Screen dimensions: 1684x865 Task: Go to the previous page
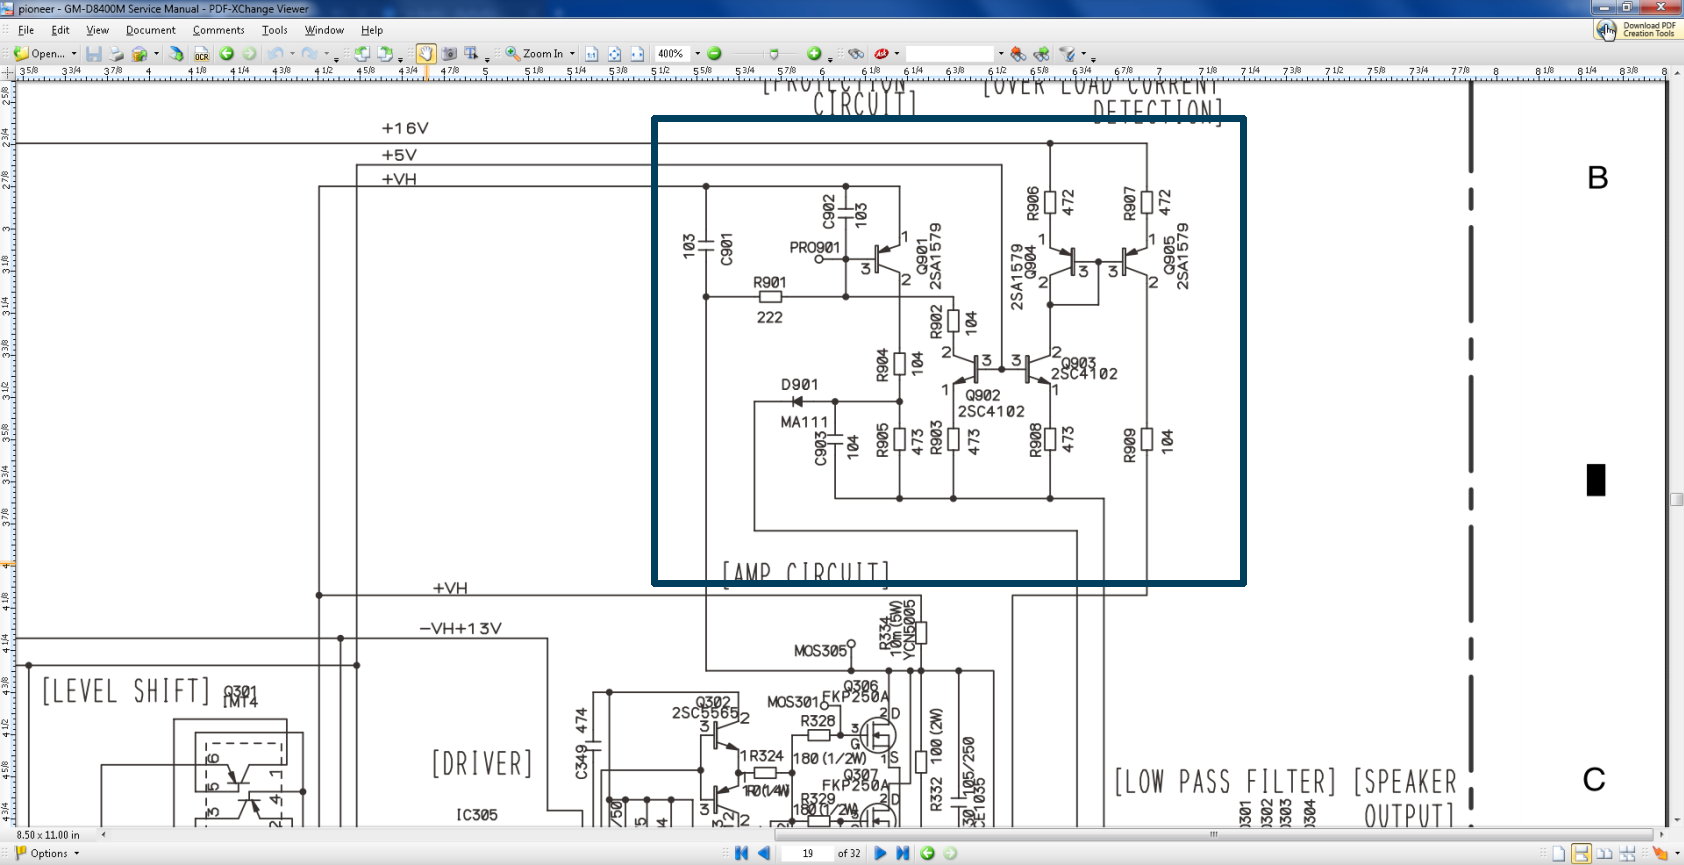point(764,853)
